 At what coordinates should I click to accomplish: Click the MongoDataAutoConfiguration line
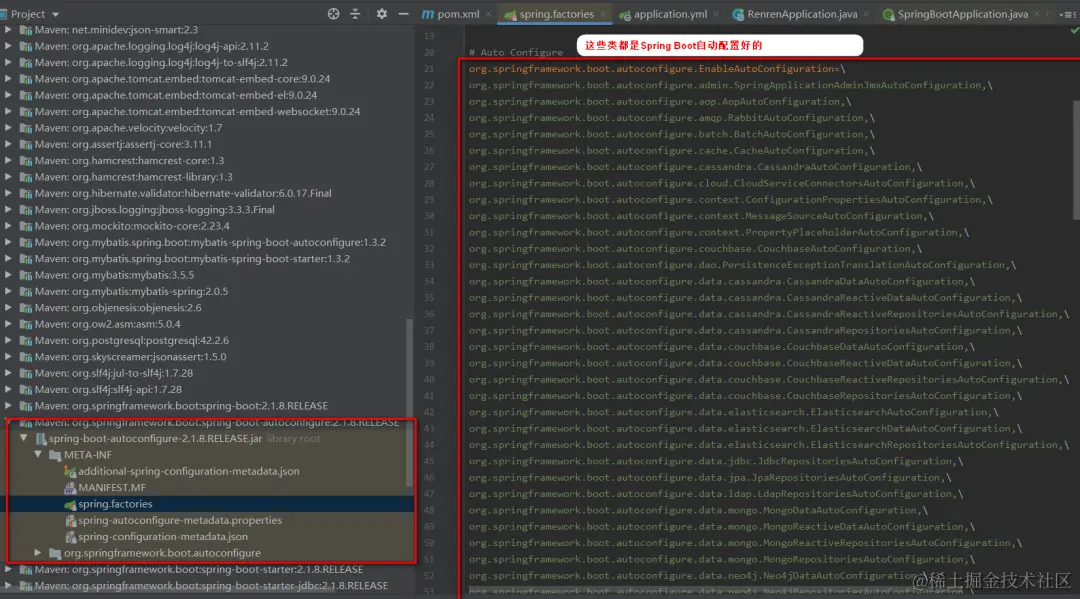[698, 510]
